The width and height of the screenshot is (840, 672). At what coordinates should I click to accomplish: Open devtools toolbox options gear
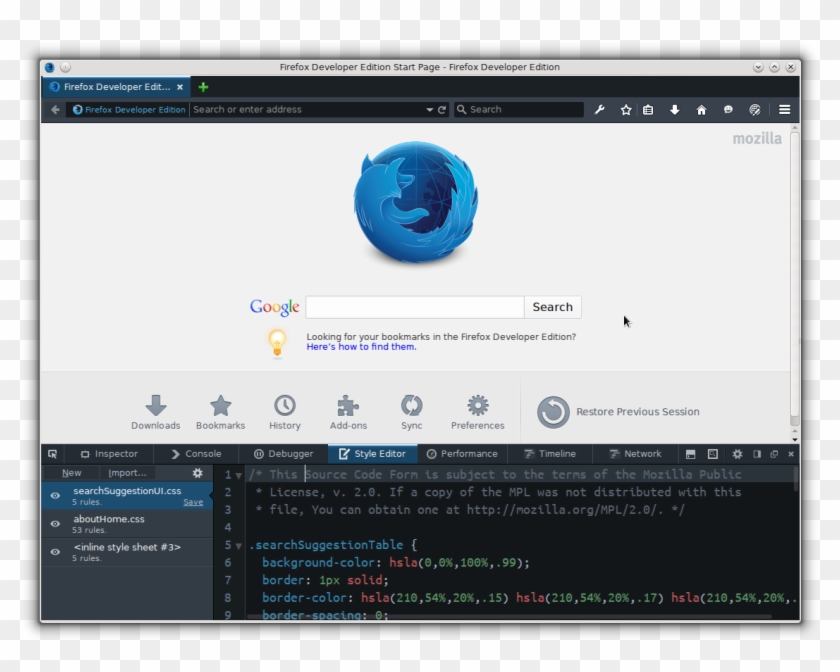click(738, 454)
